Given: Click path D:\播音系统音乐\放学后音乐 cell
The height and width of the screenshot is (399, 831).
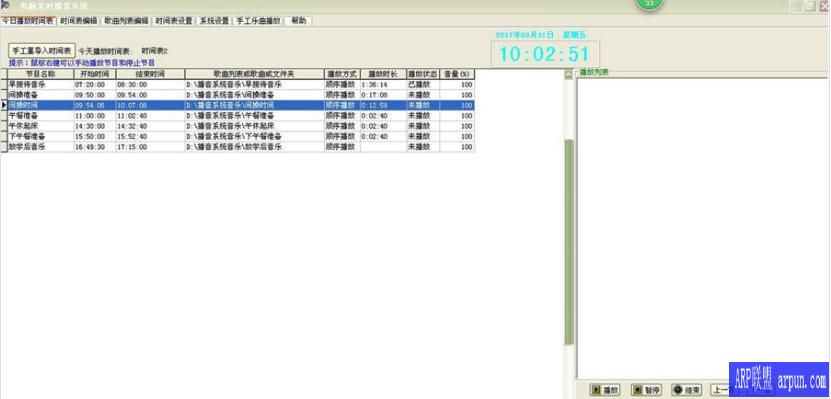Looking at the screenshot, I should point(254,147).
